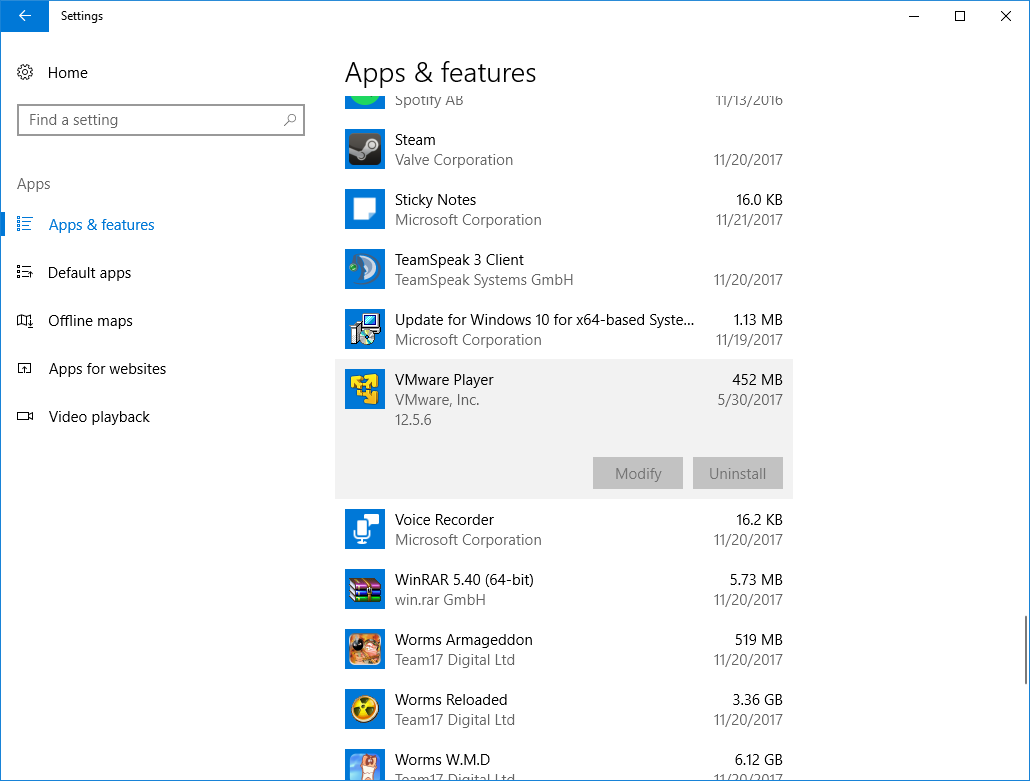
Task: Open Home via the gear icon
Action: click(x=25, y=72)
